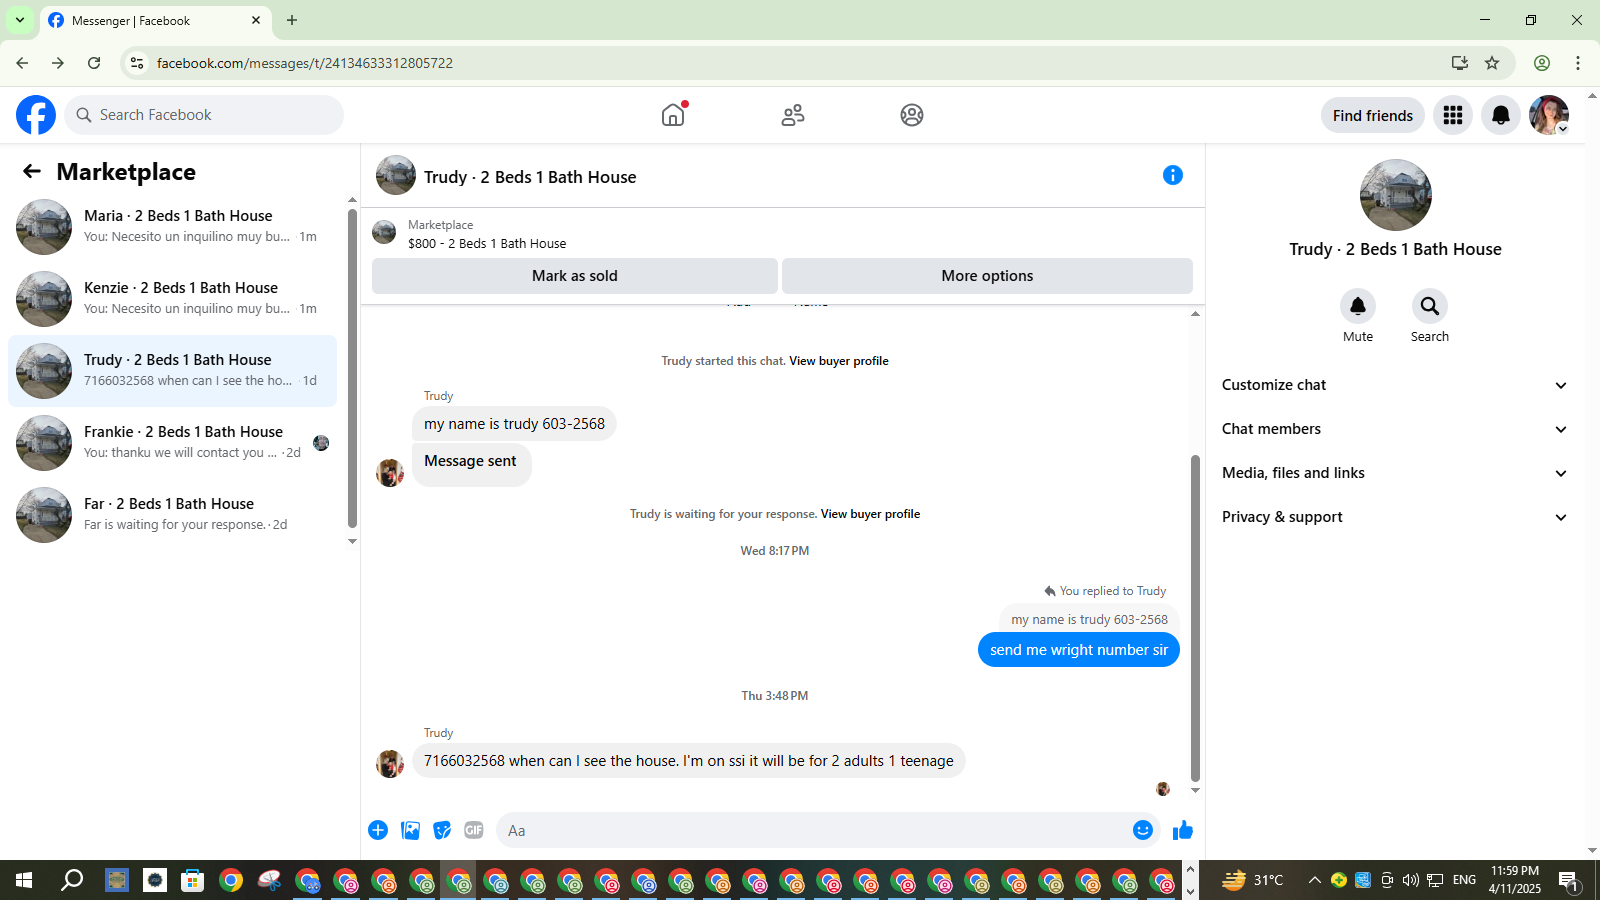This screenshot has height=900, width=1600.
Task: Open the Facebook logo home link
Action: point(36,115)
